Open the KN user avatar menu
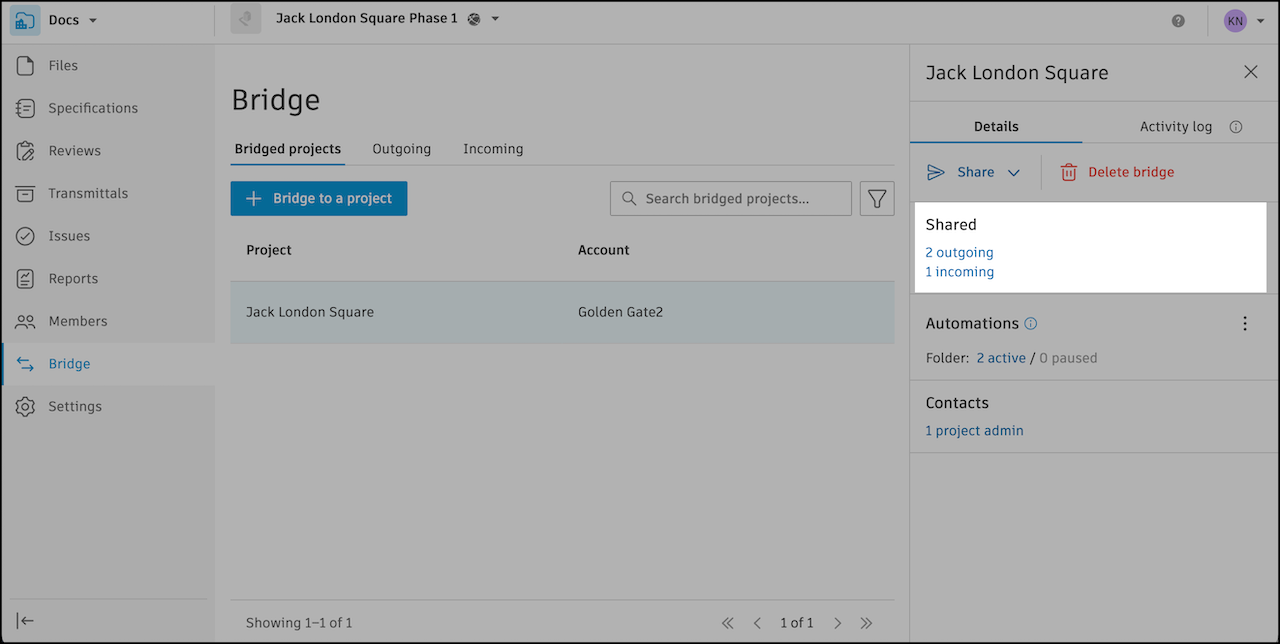The width and height of the screenshot is (1280, 644). (x=1245, y=20)
